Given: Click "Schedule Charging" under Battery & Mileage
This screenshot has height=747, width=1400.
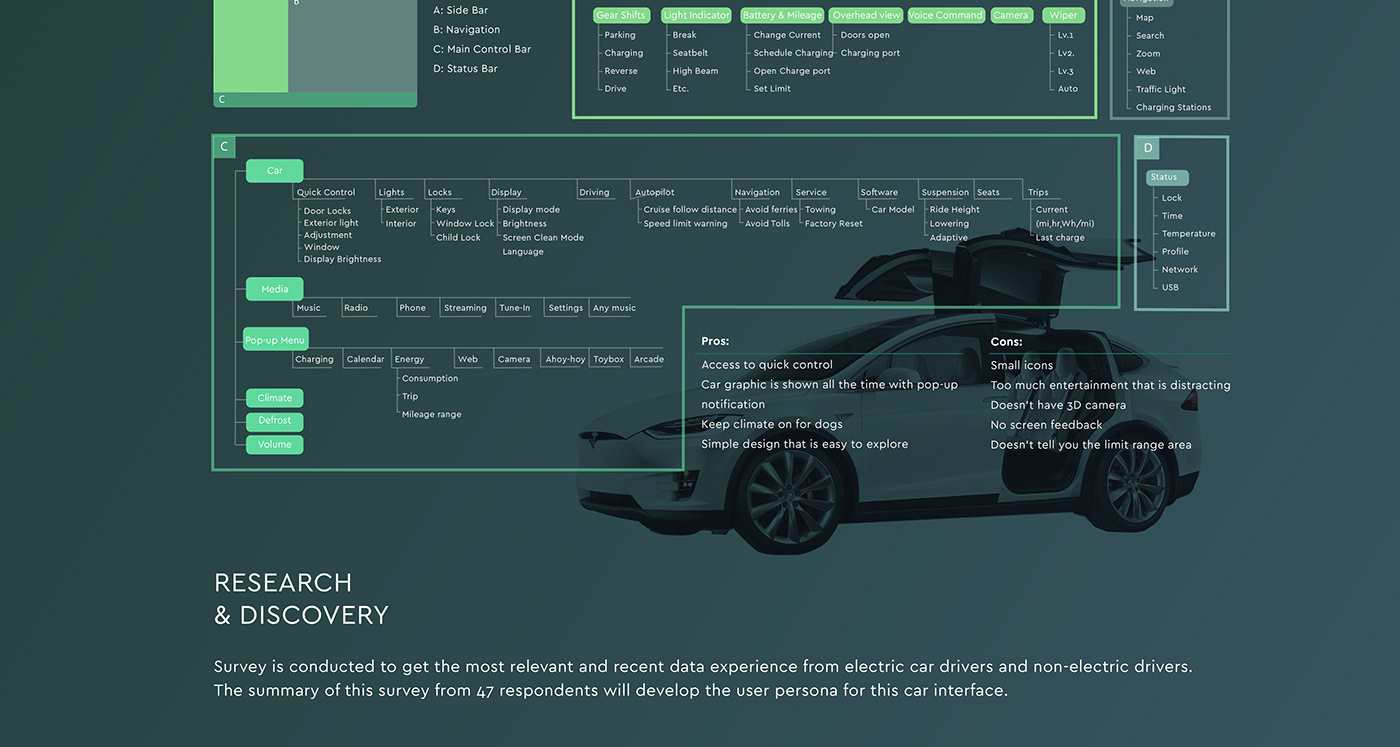Looking at the screenshot, I should click(793, 53).
